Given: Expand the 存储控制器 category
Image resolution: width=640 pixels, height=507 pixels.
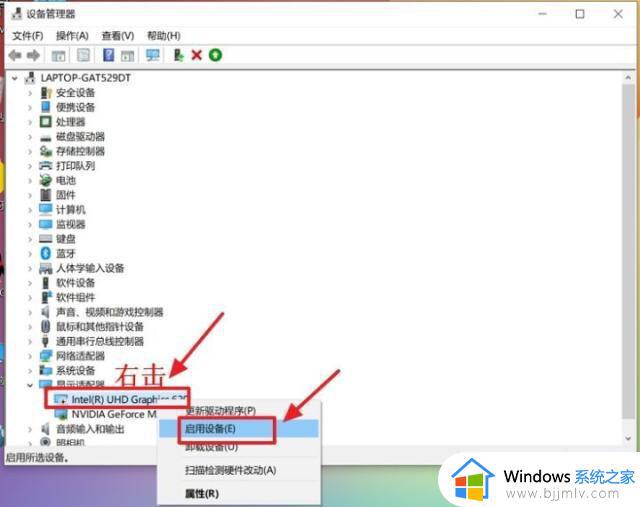Looking at the screenshot, I should (30, 151).
